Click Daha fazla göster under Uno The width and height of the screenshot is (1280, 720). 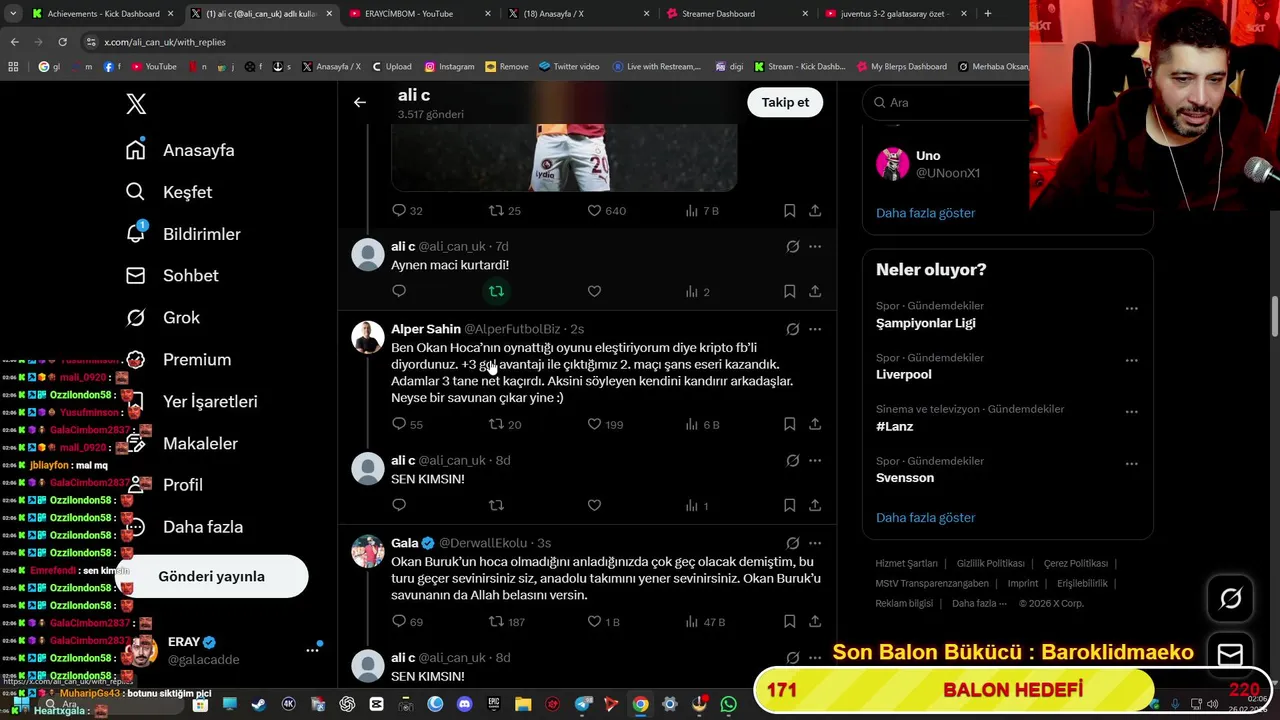(925, 213)
